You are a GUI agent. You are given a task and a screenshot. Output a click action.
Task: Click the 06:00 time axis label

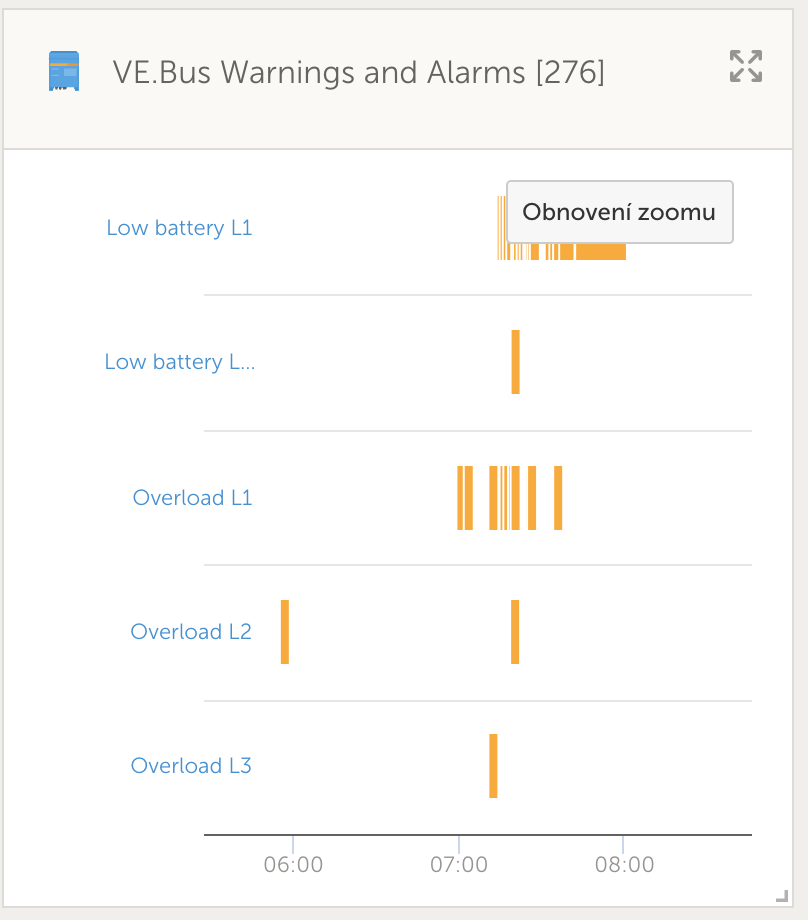click(293, 864)
